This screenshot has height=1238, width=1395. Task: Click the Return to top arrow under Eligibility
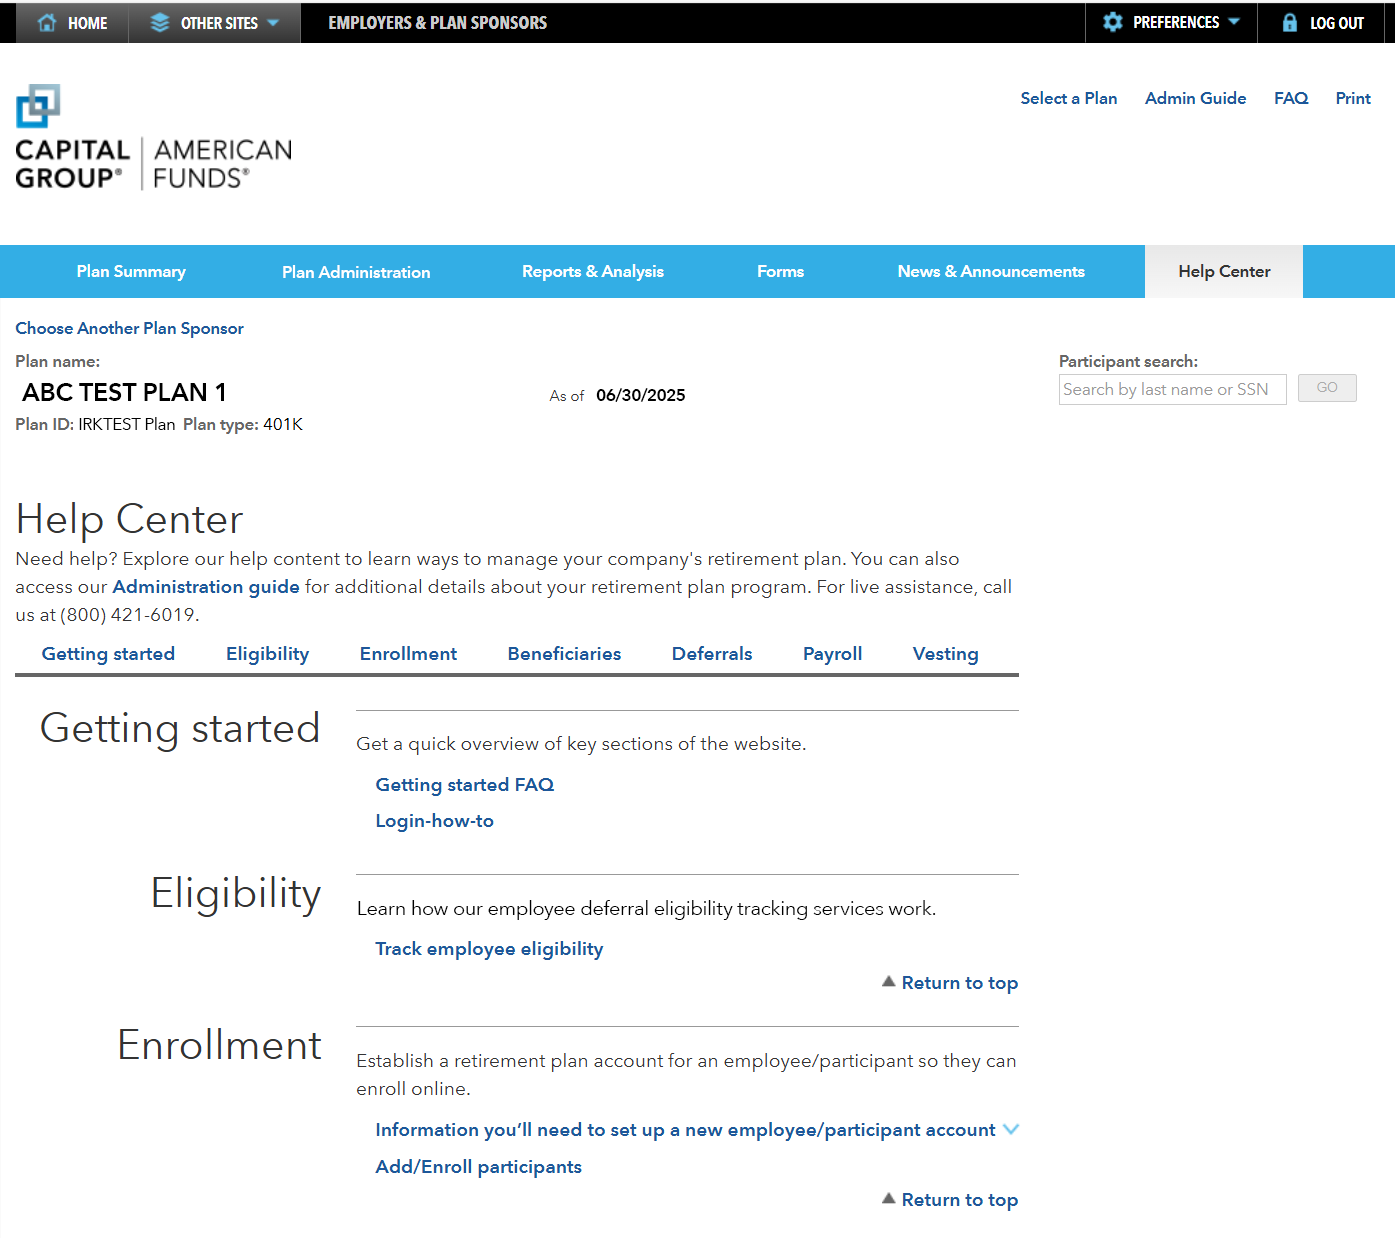pyautogui.click(x=889, y=982)
